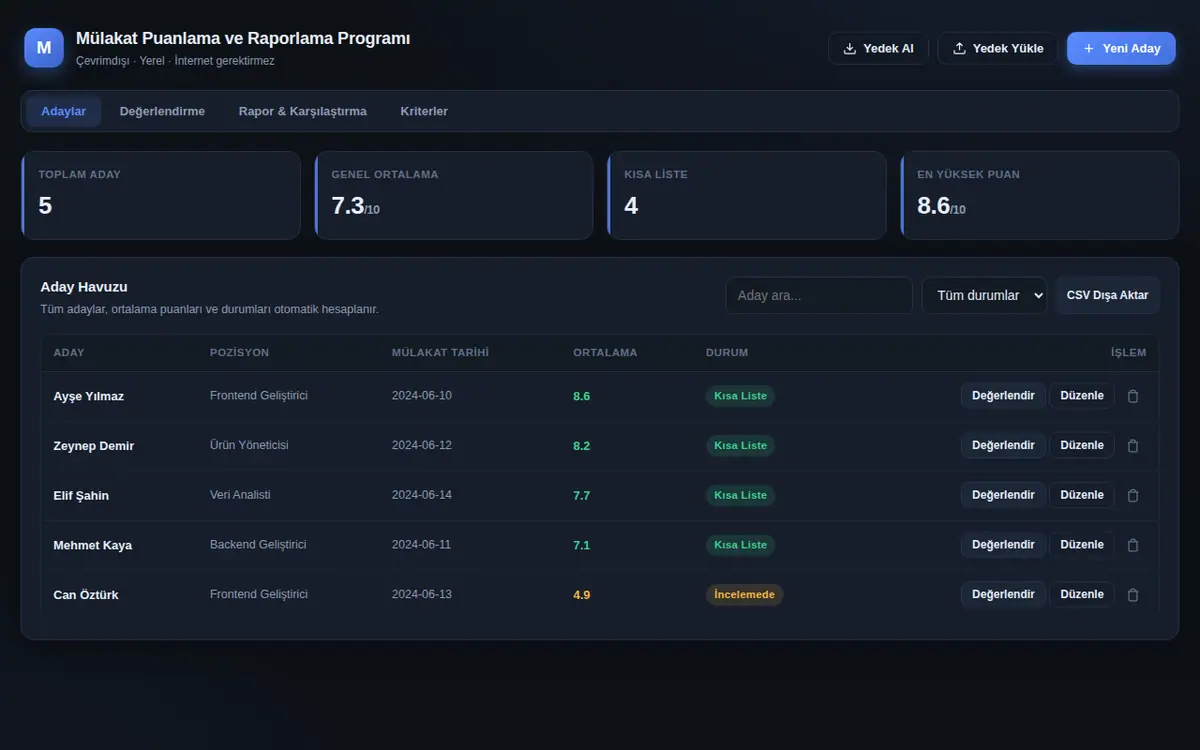Click the Genel Ortalama summary card
Screen dimensions: 1200x750
pos(454,195)
